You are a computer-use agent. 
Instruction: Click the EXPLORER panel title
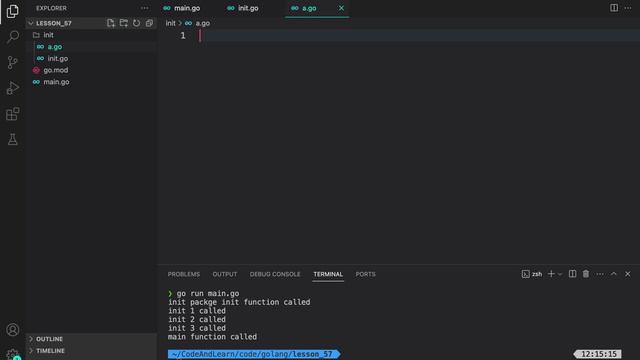pyautogui.click(x=51, y=8)
